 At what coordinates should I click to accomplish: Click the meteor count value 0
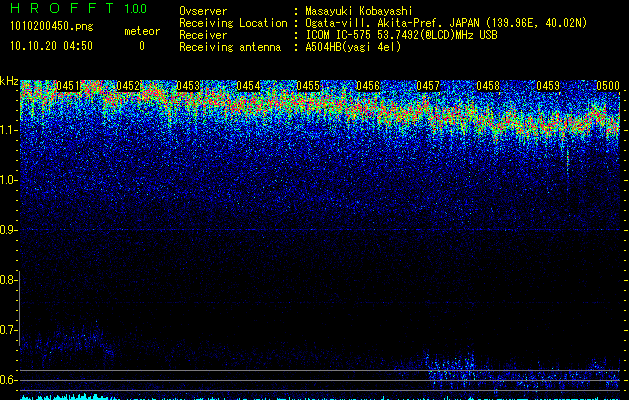[x=142, y=46]
